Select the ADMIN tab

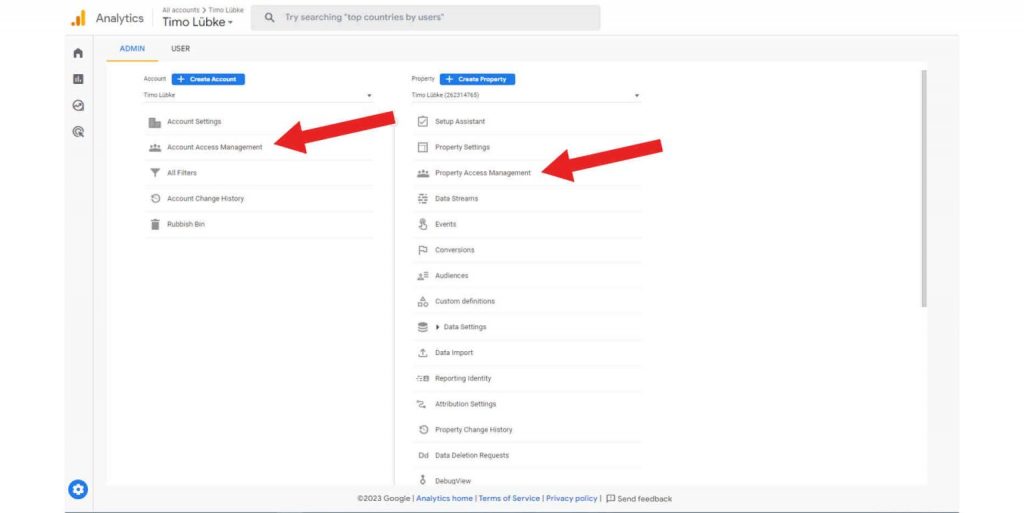[x=132, y=48]
